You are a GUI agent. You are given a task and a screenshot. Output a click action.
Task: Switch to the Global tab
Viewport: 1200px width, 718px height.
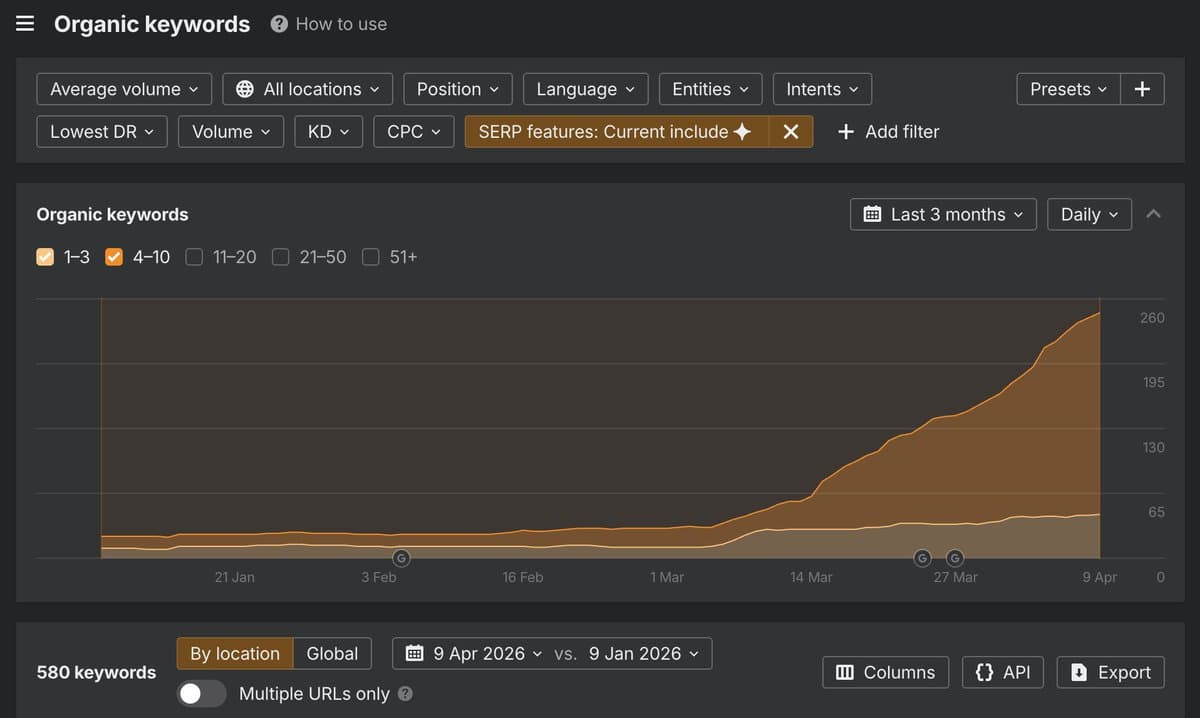click(x=332, y=653)
